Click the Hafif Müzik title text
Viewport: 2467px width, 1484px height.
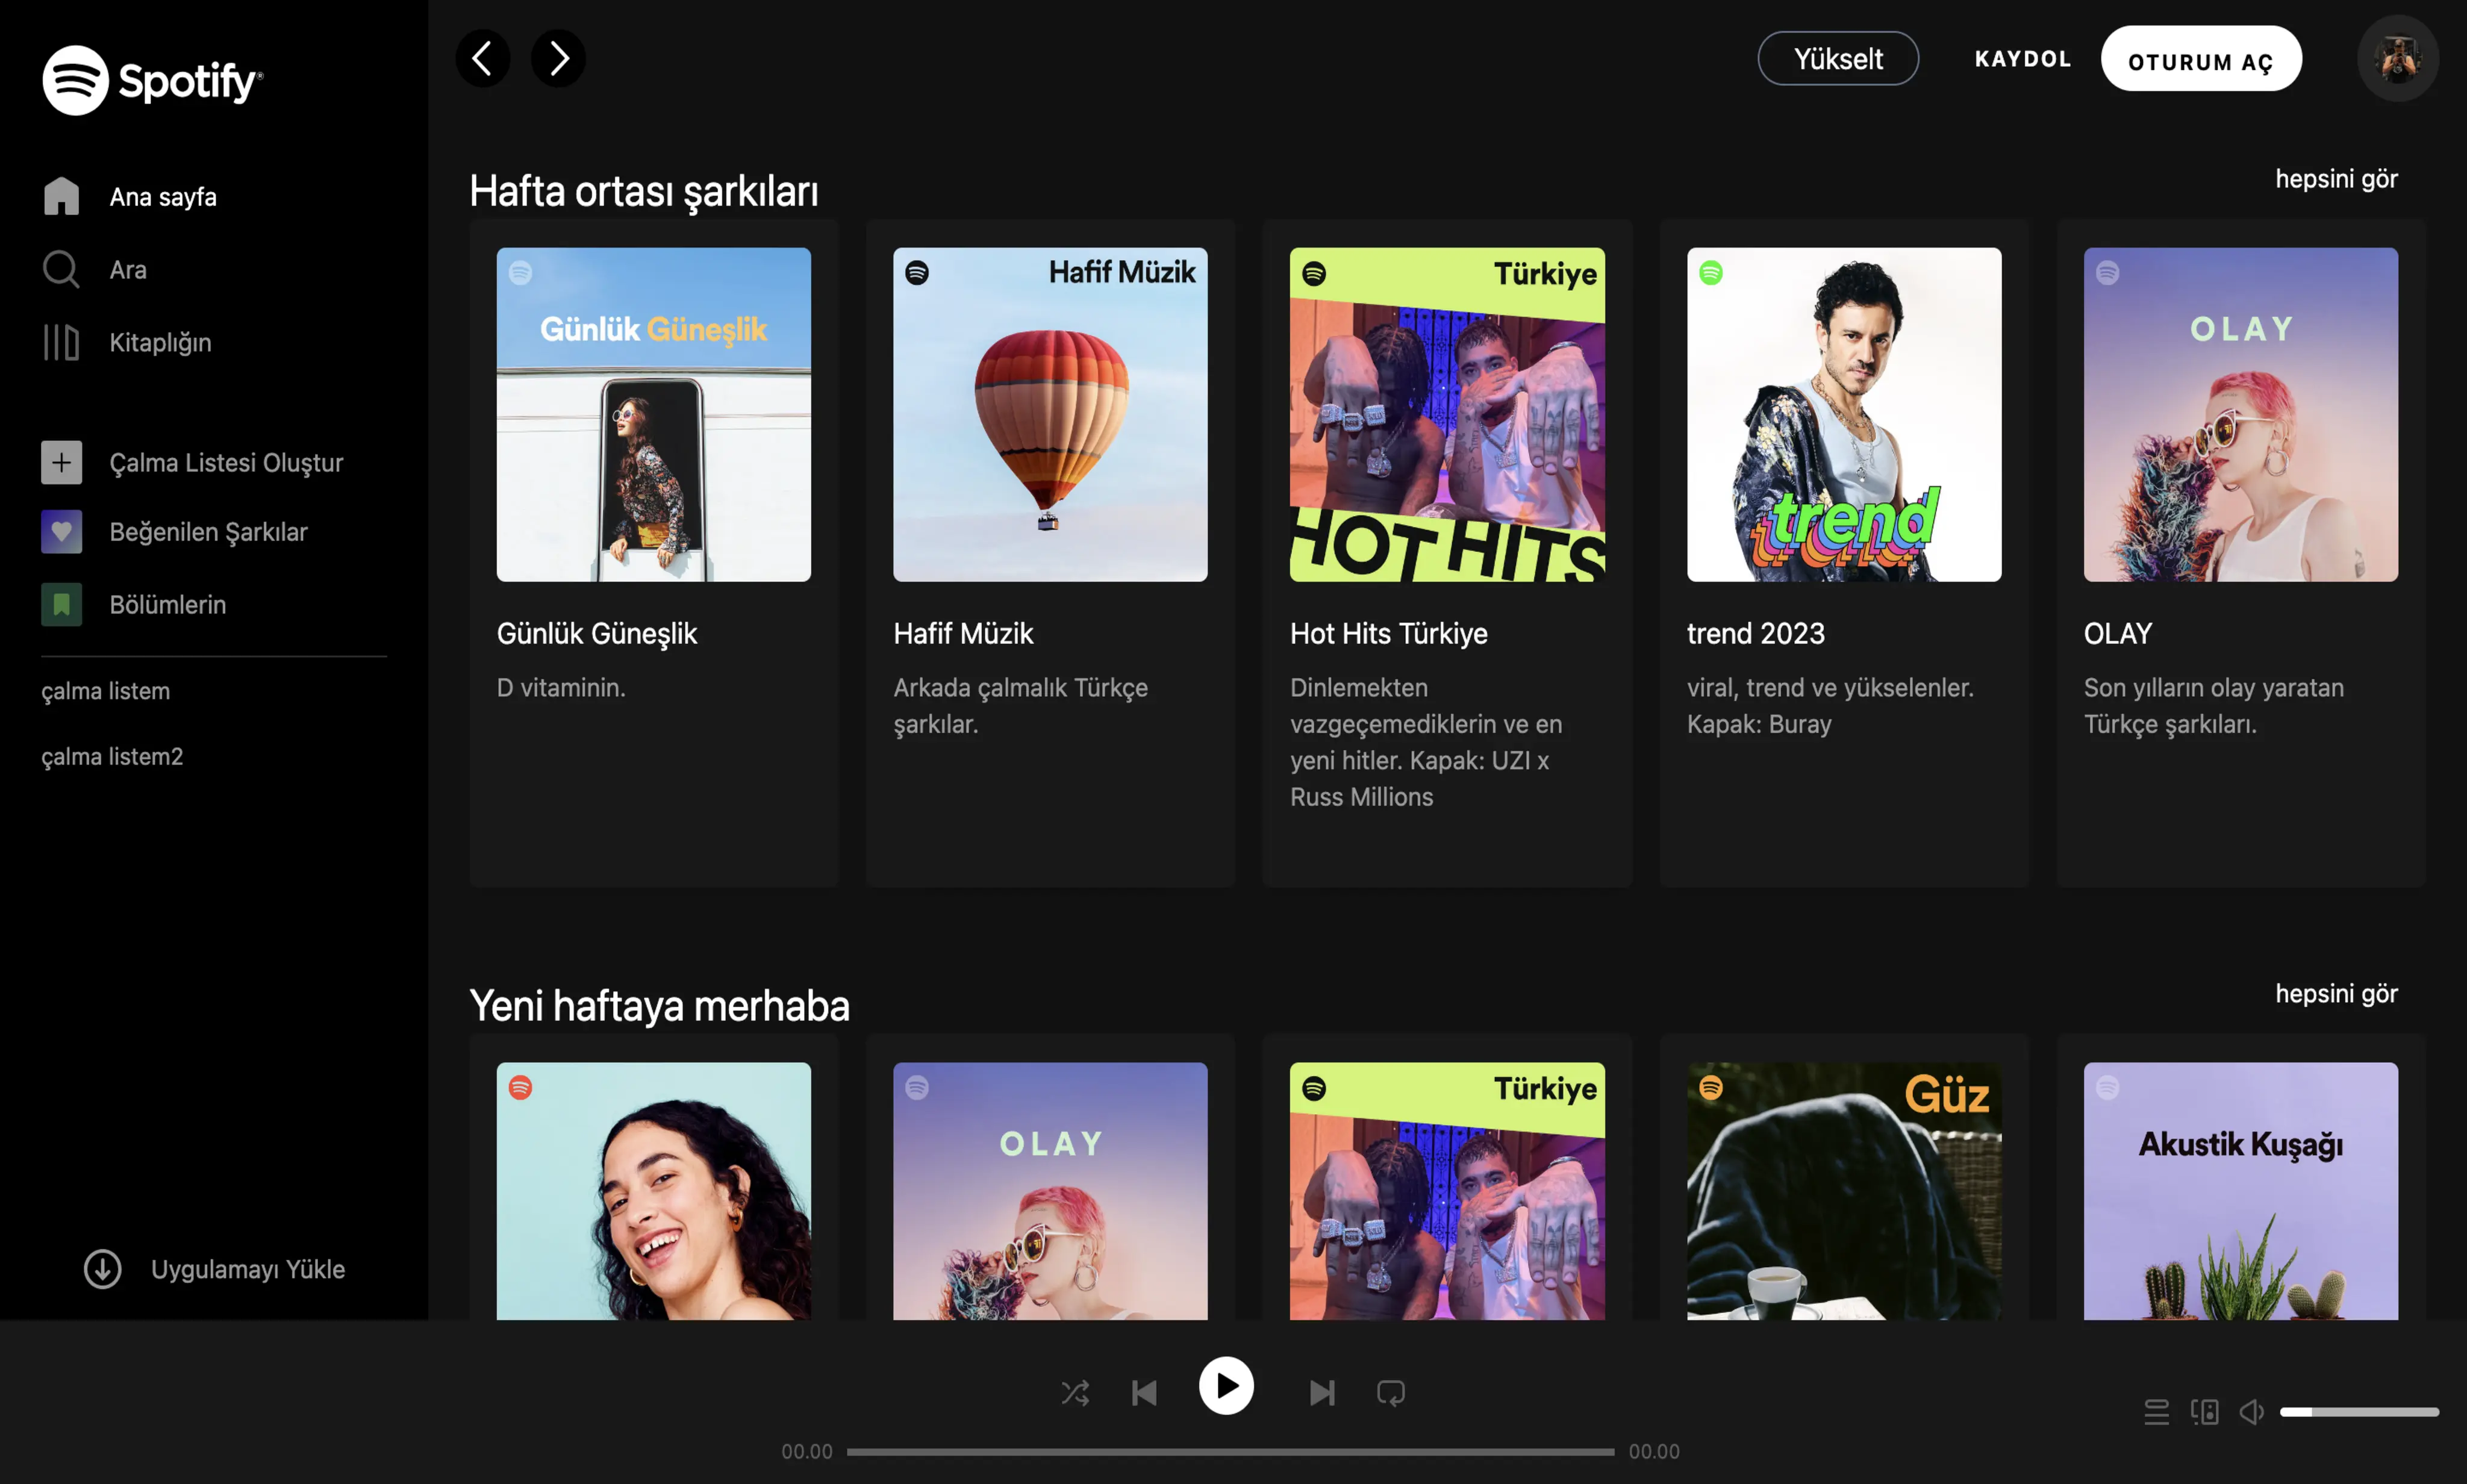963,634
